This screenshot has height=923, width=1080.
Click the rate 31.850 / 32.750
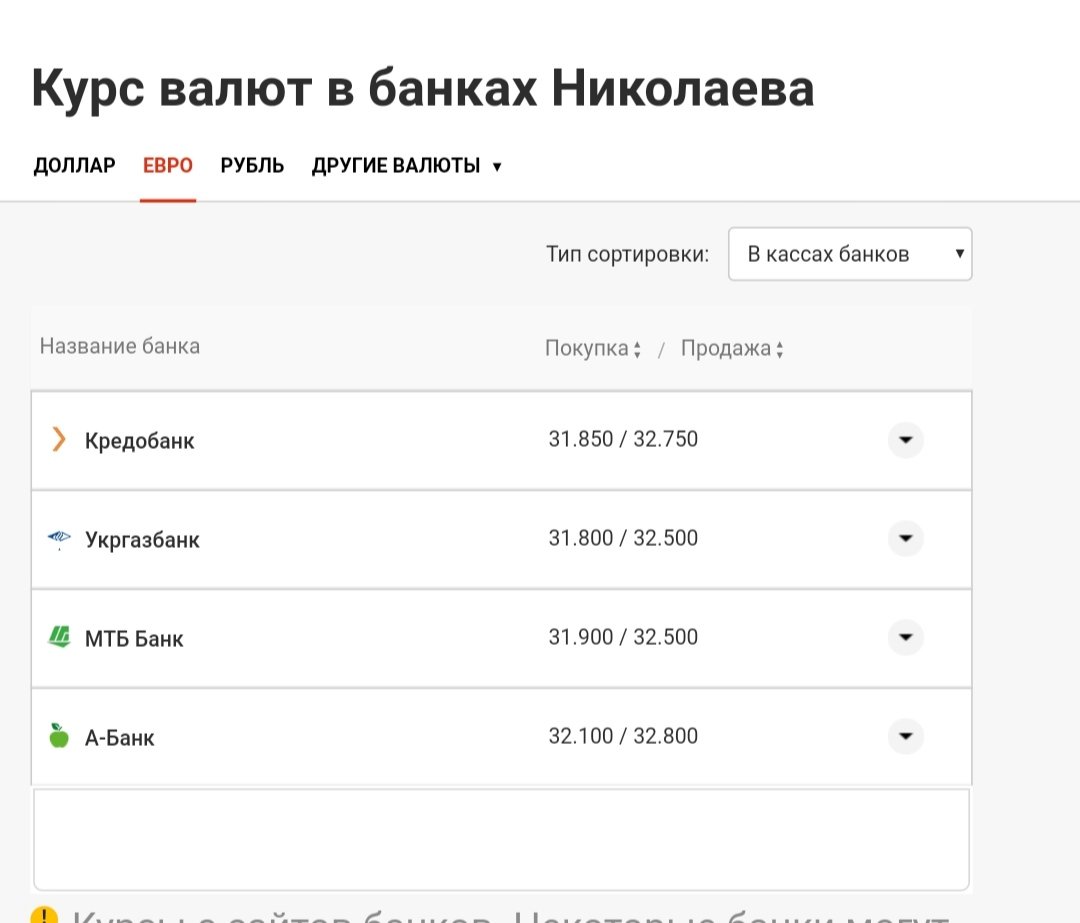click(623, 439)
